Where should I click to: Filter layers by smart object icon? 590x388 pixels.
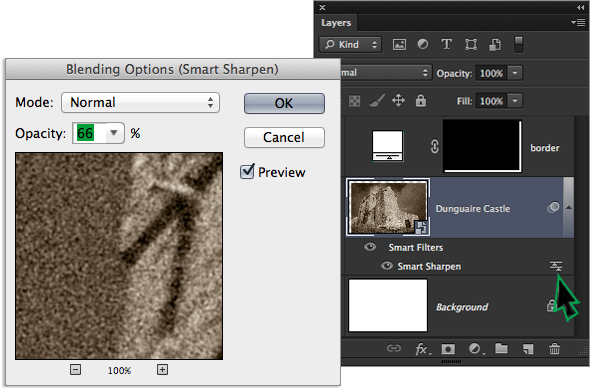pyautogui.click(x=495, y=44)
